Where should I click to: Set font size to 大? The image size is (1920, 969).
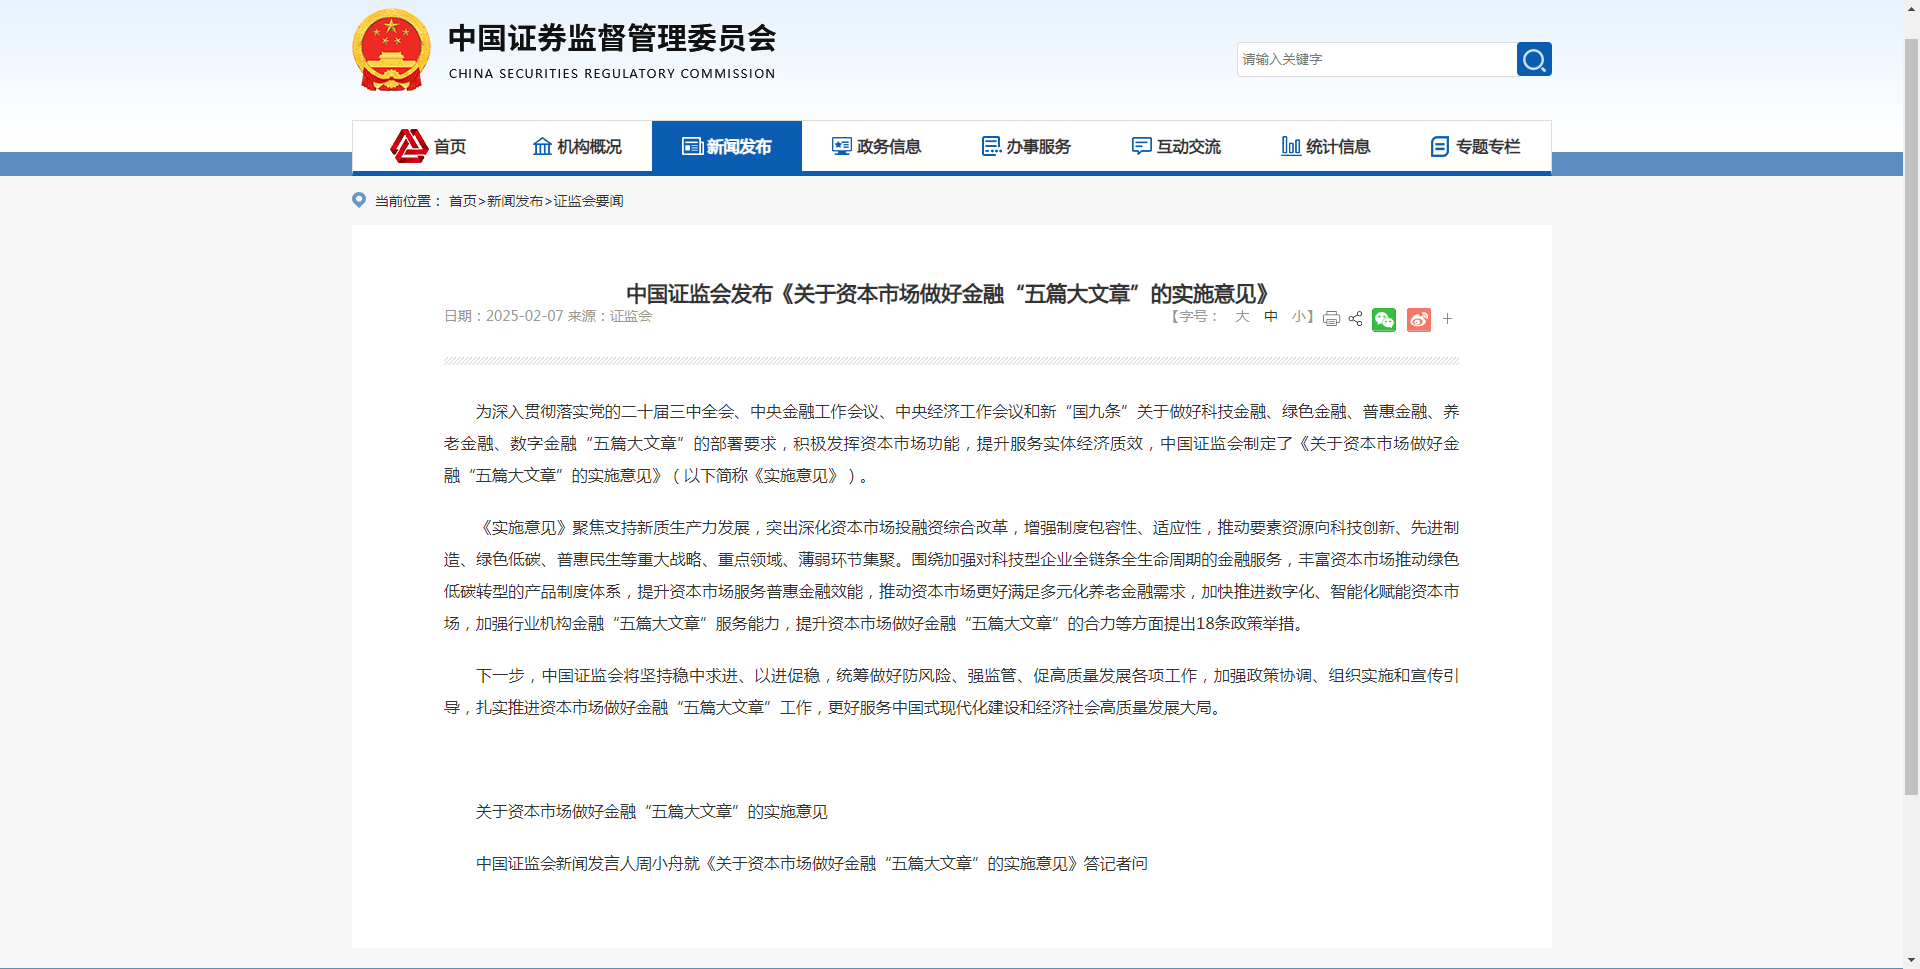(1242, 316)
